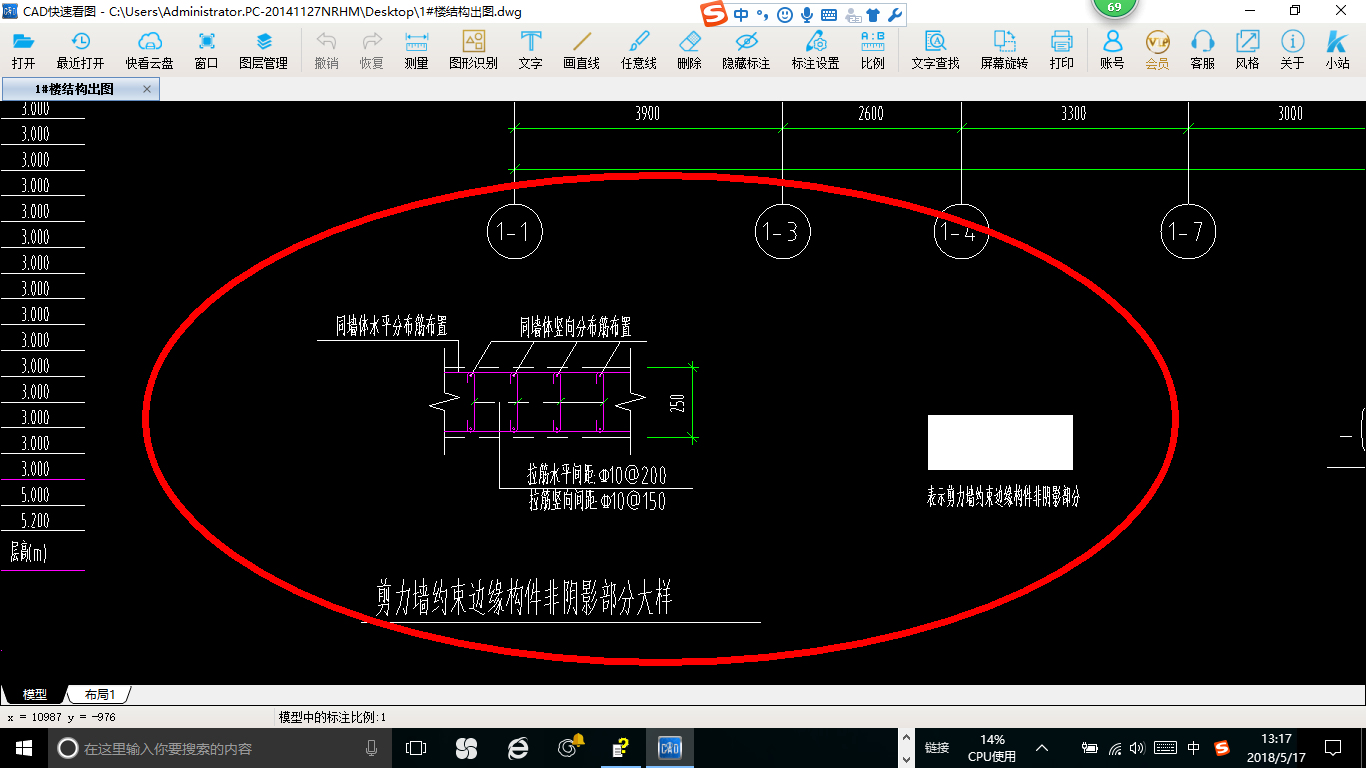The height and width of the screenshot is (768, 1366).
Task: Toggle Chinese/English mode 中 in the Sogou bar
Action: point(741,14)
